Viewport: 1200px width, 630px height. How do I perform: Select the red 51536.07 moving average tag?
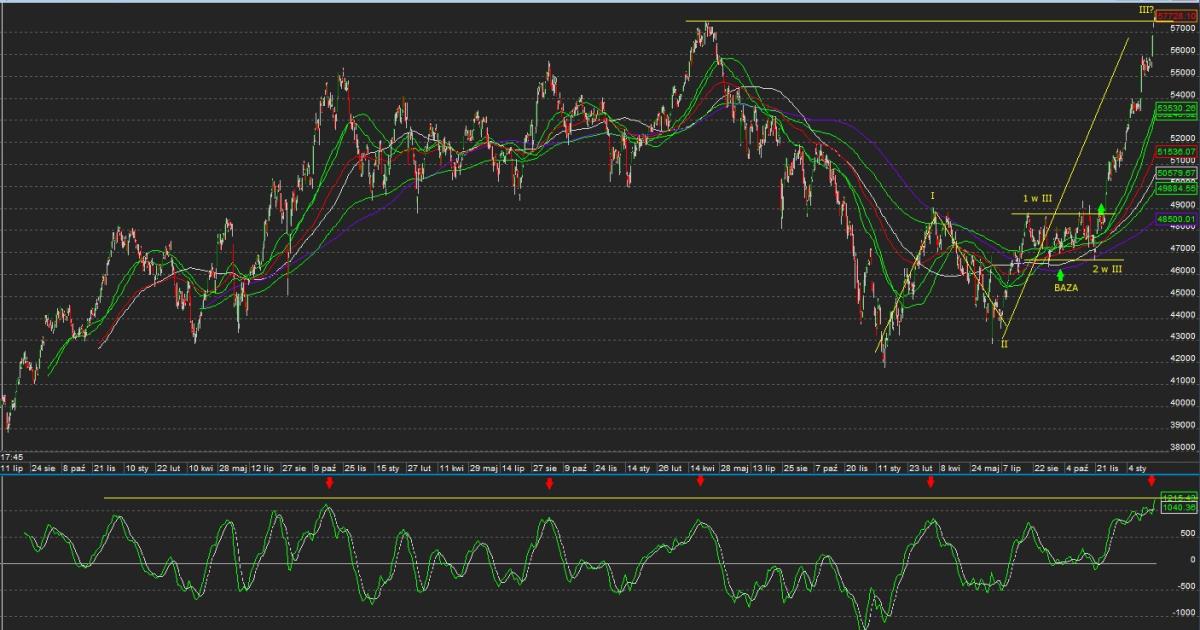[x=1177, y=152]
